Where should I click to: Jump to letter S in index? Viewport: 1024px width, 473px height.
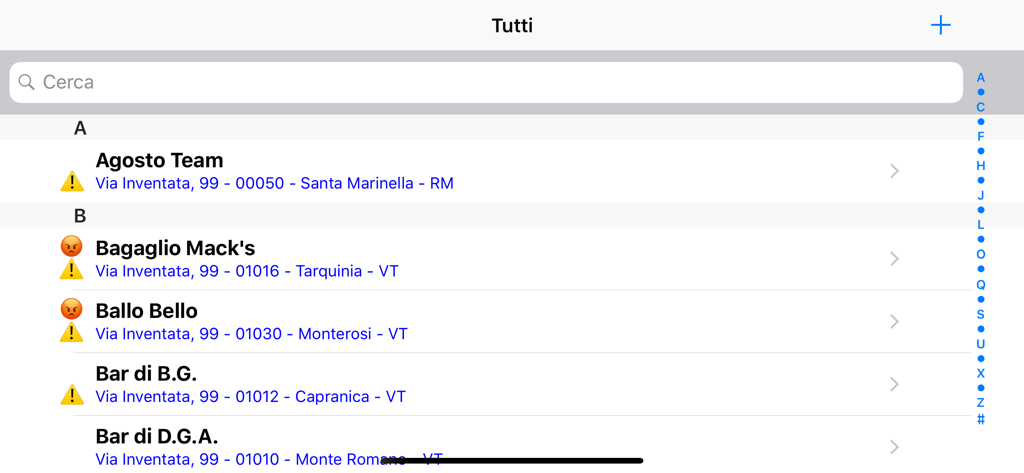tap(981, 314)
